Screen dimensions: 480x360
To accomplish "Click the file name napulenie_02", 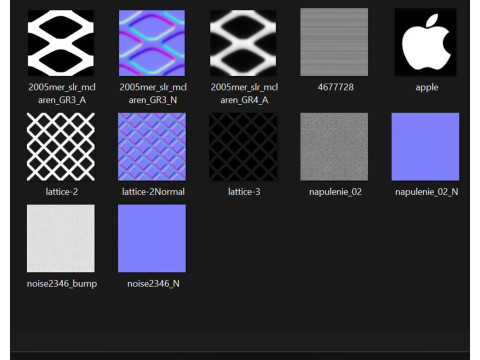I will point(335,192).
